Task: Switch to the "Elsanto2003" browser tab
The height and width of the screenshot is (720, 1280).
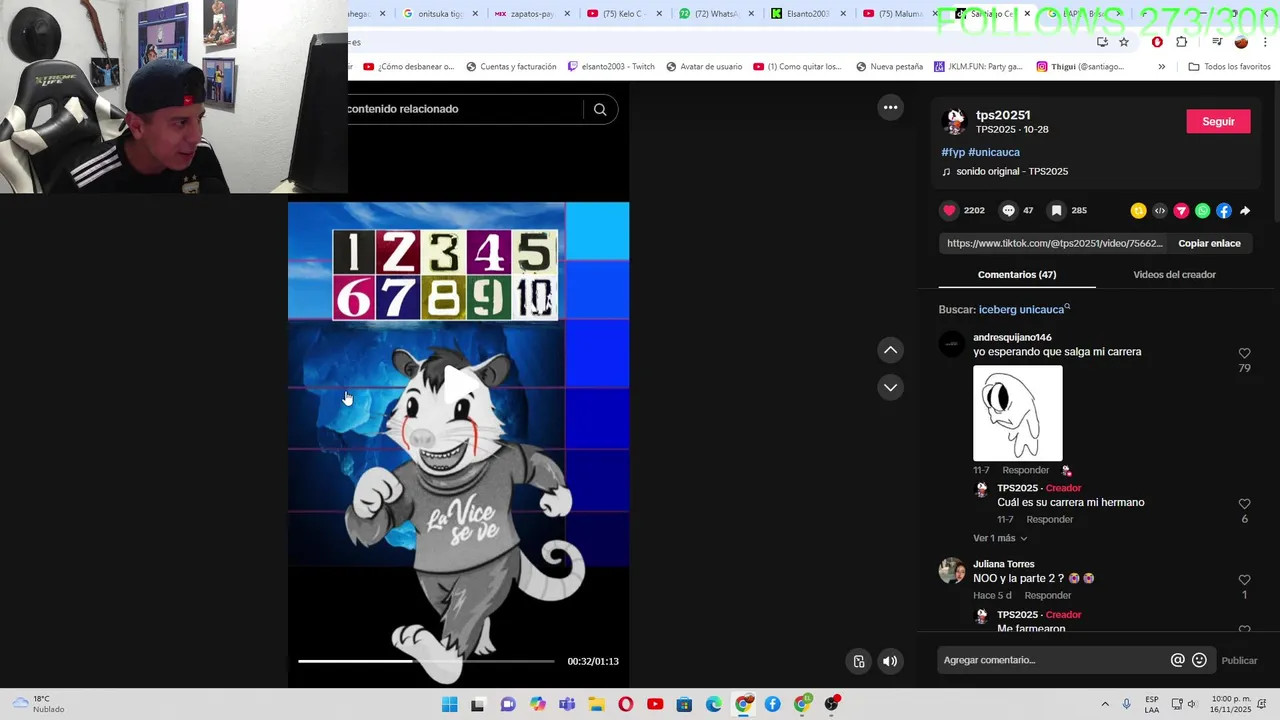Action: click(x=804, y=14)
